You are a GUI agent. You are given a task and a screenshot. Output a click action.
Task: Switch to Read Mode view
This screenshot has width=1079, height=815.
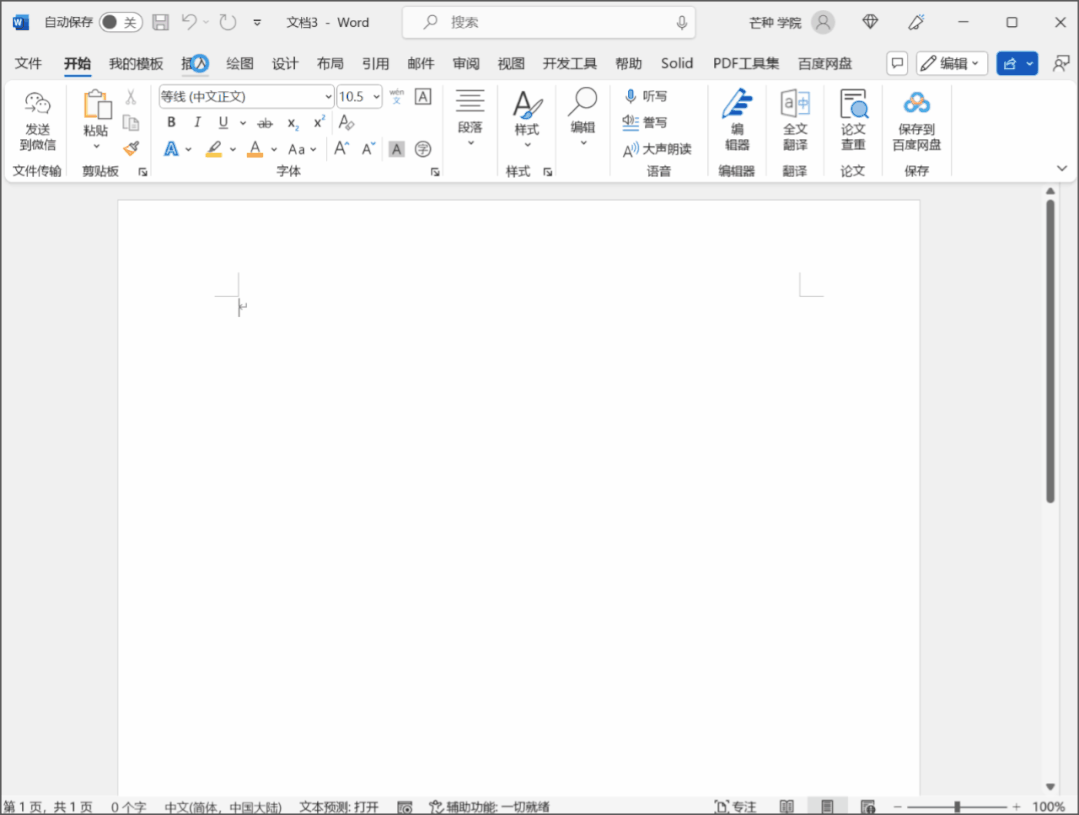[x=787, y=806]
